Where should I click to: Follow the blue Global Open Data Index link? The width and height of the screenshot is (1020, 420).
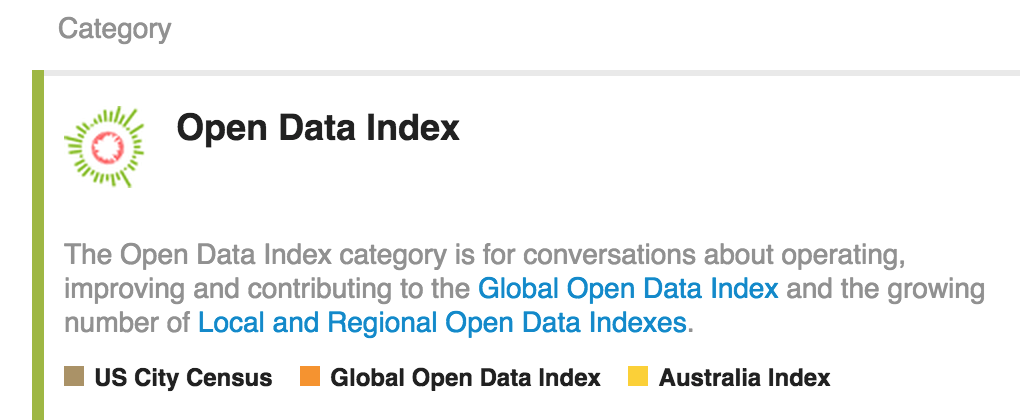pyautogui.click(x=628, y=289)
